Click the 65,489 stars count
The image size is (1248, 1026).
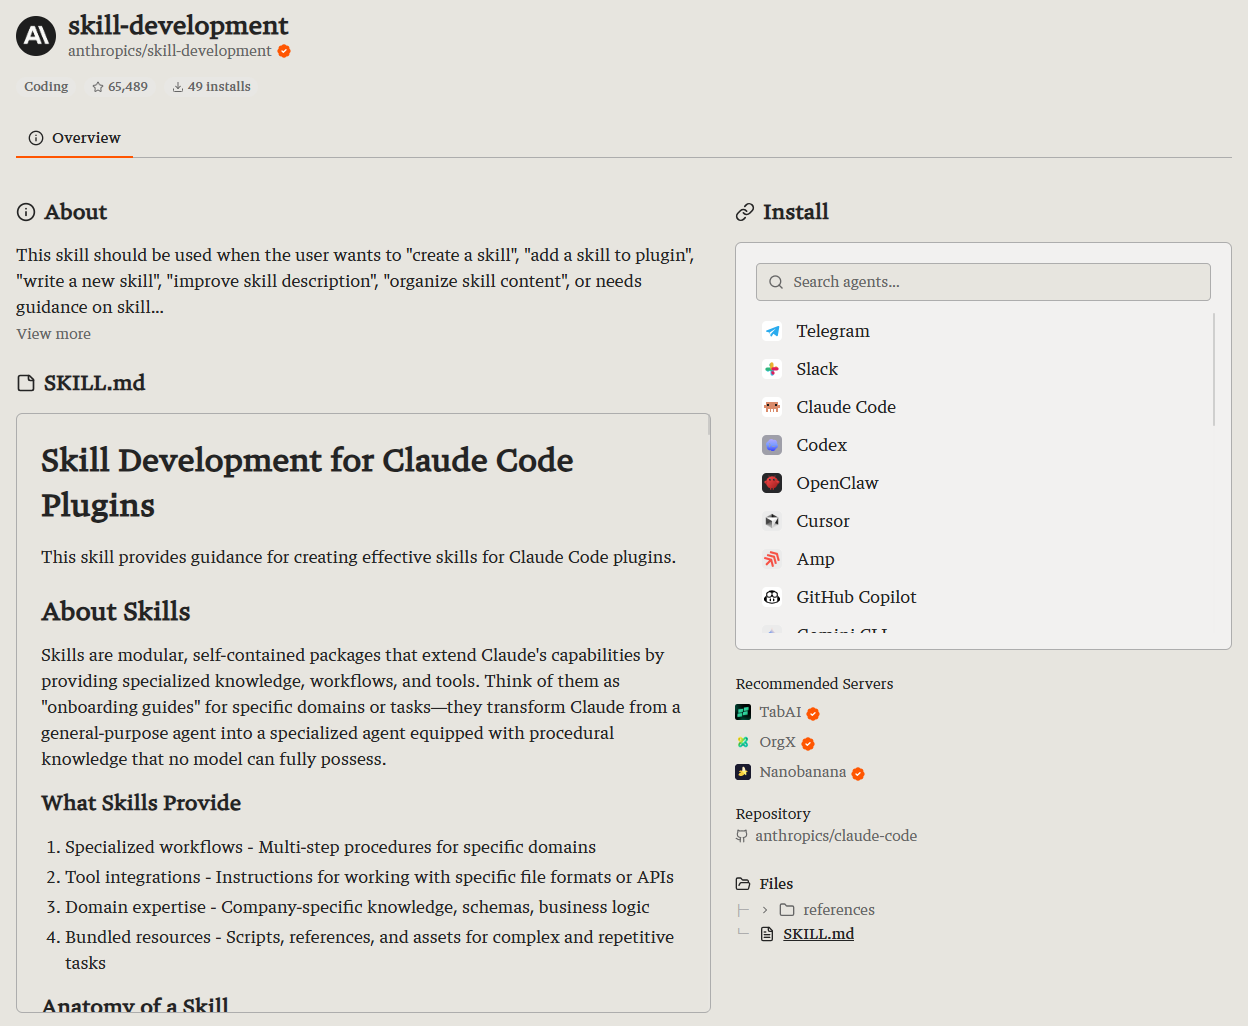(128, 87)
